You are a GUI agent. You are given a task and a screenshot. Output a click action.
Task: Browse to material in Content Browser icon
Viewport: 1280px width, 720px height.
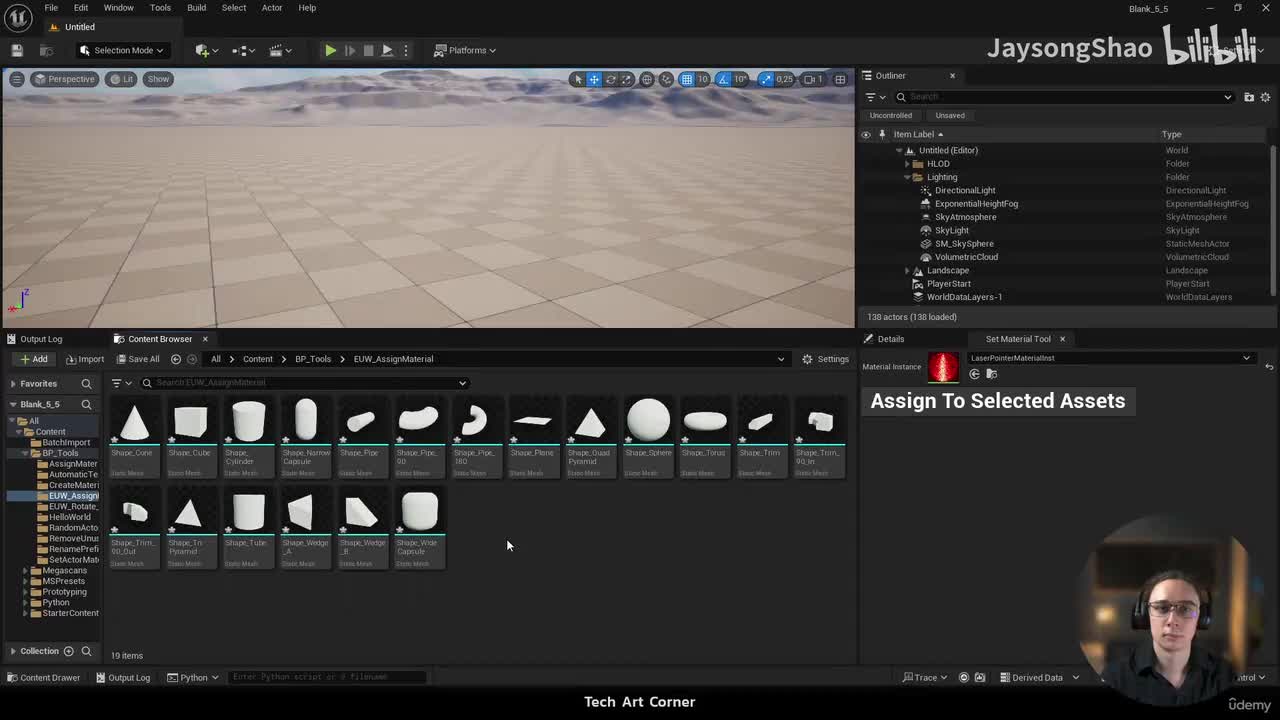coord(992,374)
